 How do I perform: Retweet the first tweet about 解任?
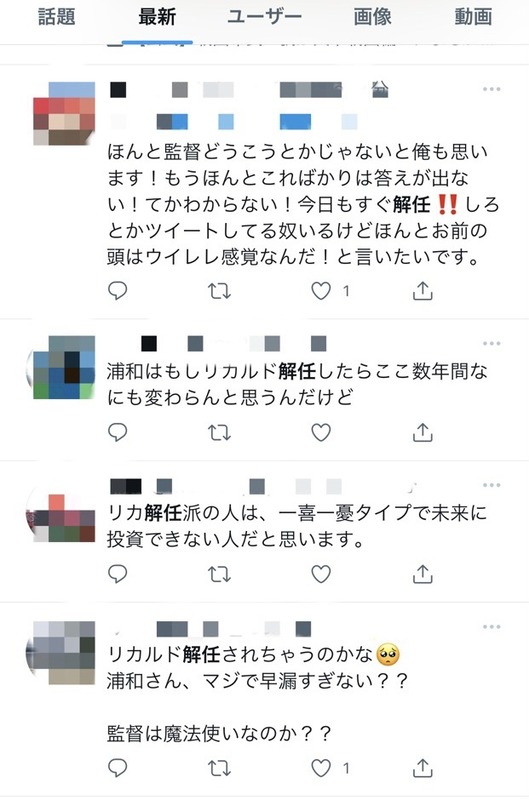coord(219,291)
